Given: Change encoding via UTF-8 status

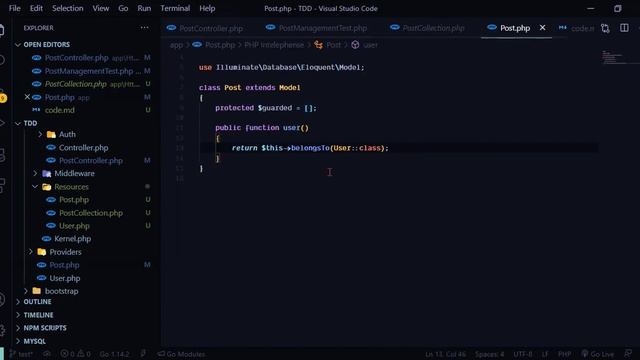Looking at the screenshot, I should coord(523,354).
